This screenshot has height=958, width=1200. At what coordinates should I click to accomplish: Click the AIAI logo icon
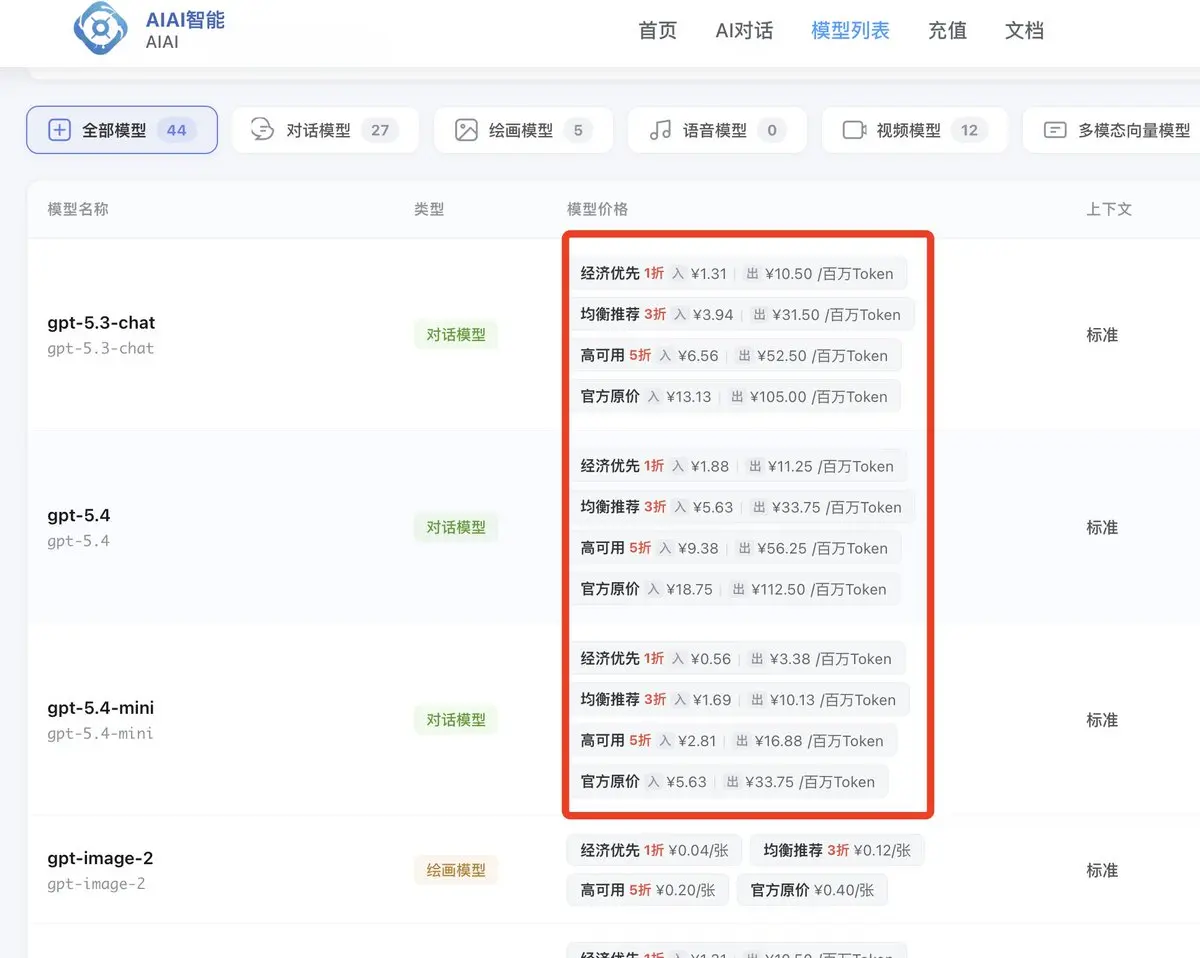click(x=101, y=29)
